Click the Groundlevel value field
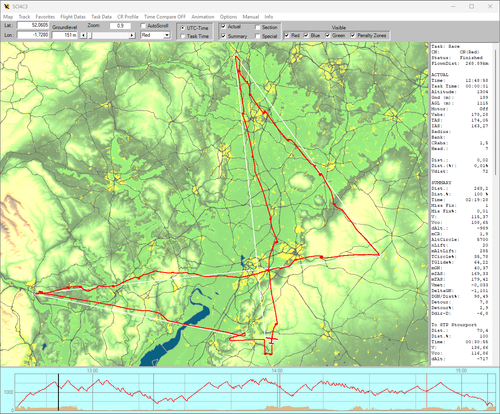 pyautogui.click(x=65, y=35)
